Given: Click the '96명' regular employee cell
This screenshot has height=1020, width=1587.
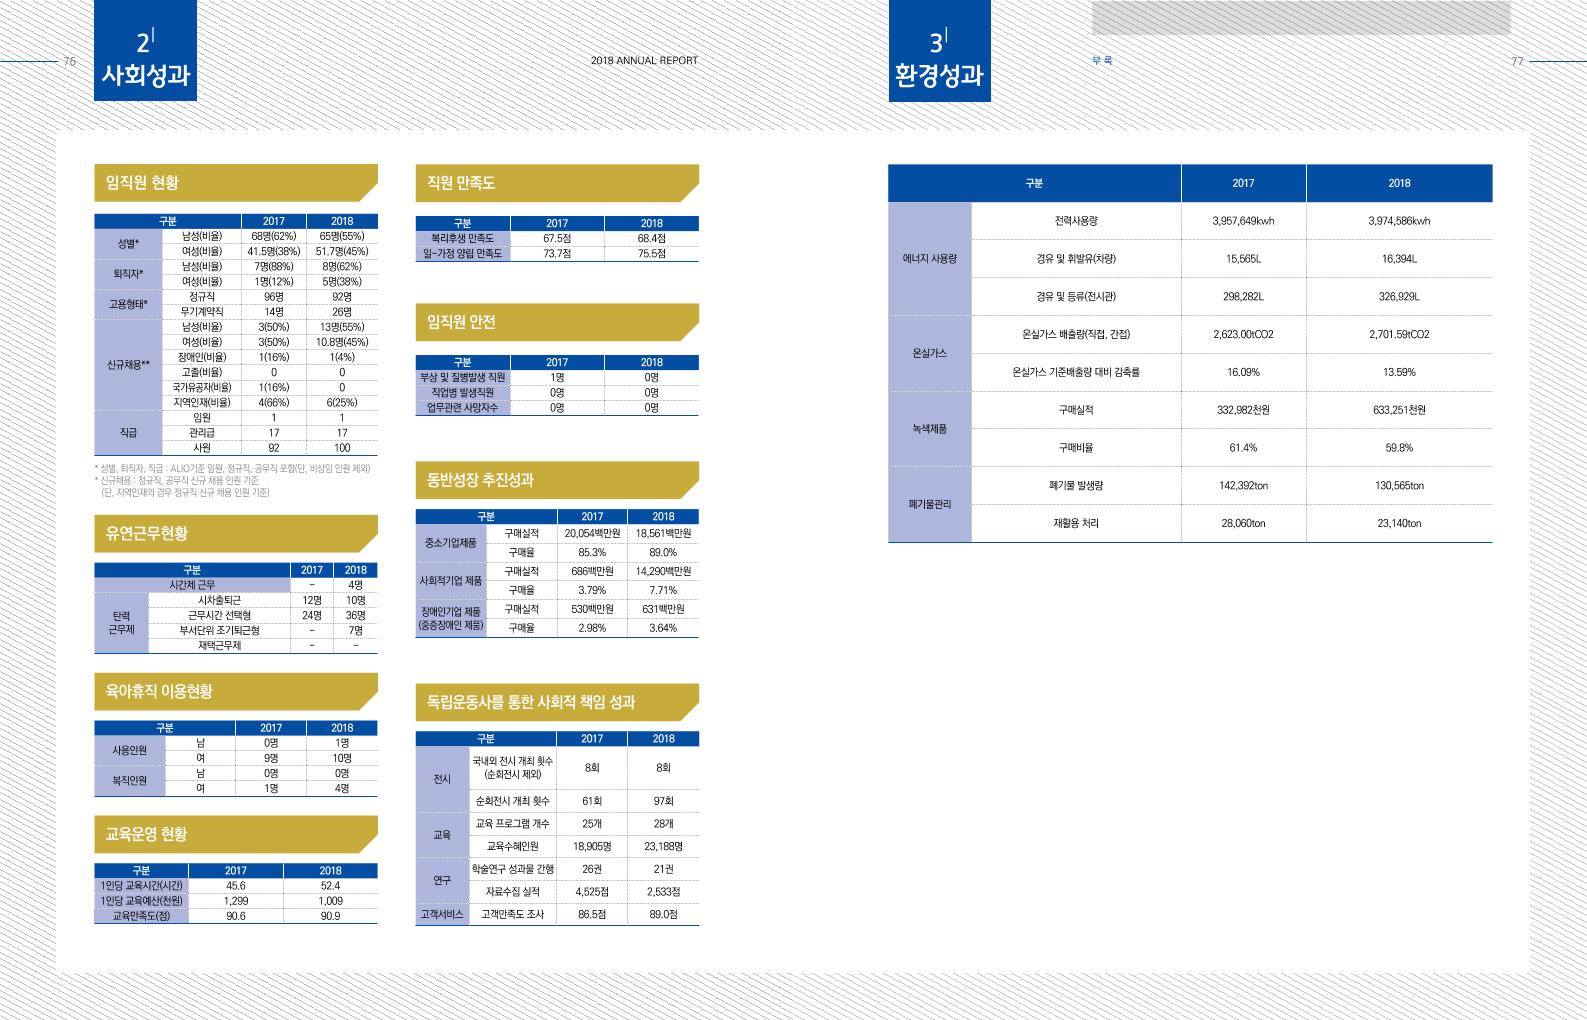Looking at the screenshot, I should [x=274, y=297].
